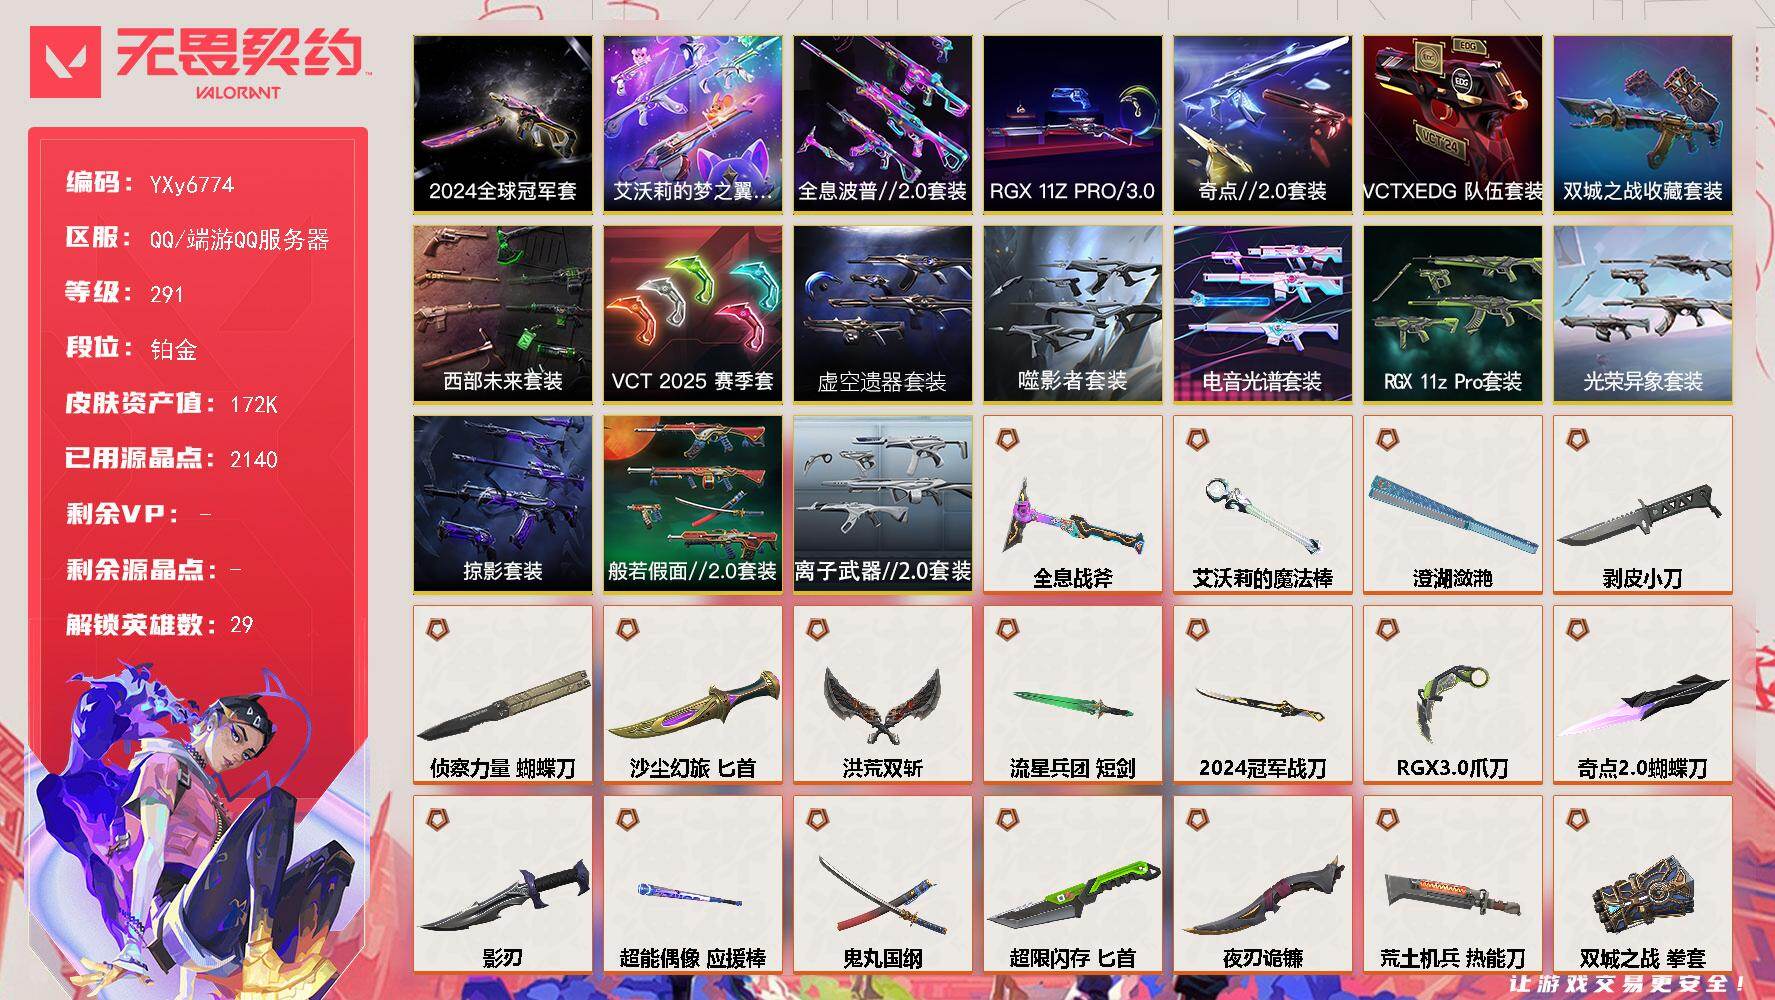Screen dimensions: 1775x1000
Task: Select the 般若假面//2.0套装 bundle
Action: click(x=693, y=504)
